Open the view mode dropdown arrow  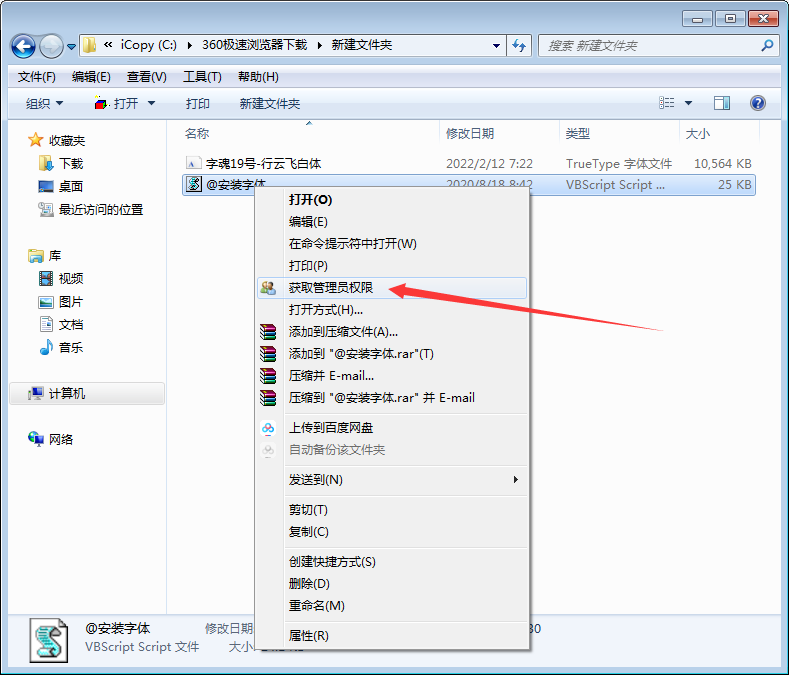tap(688, 104)
